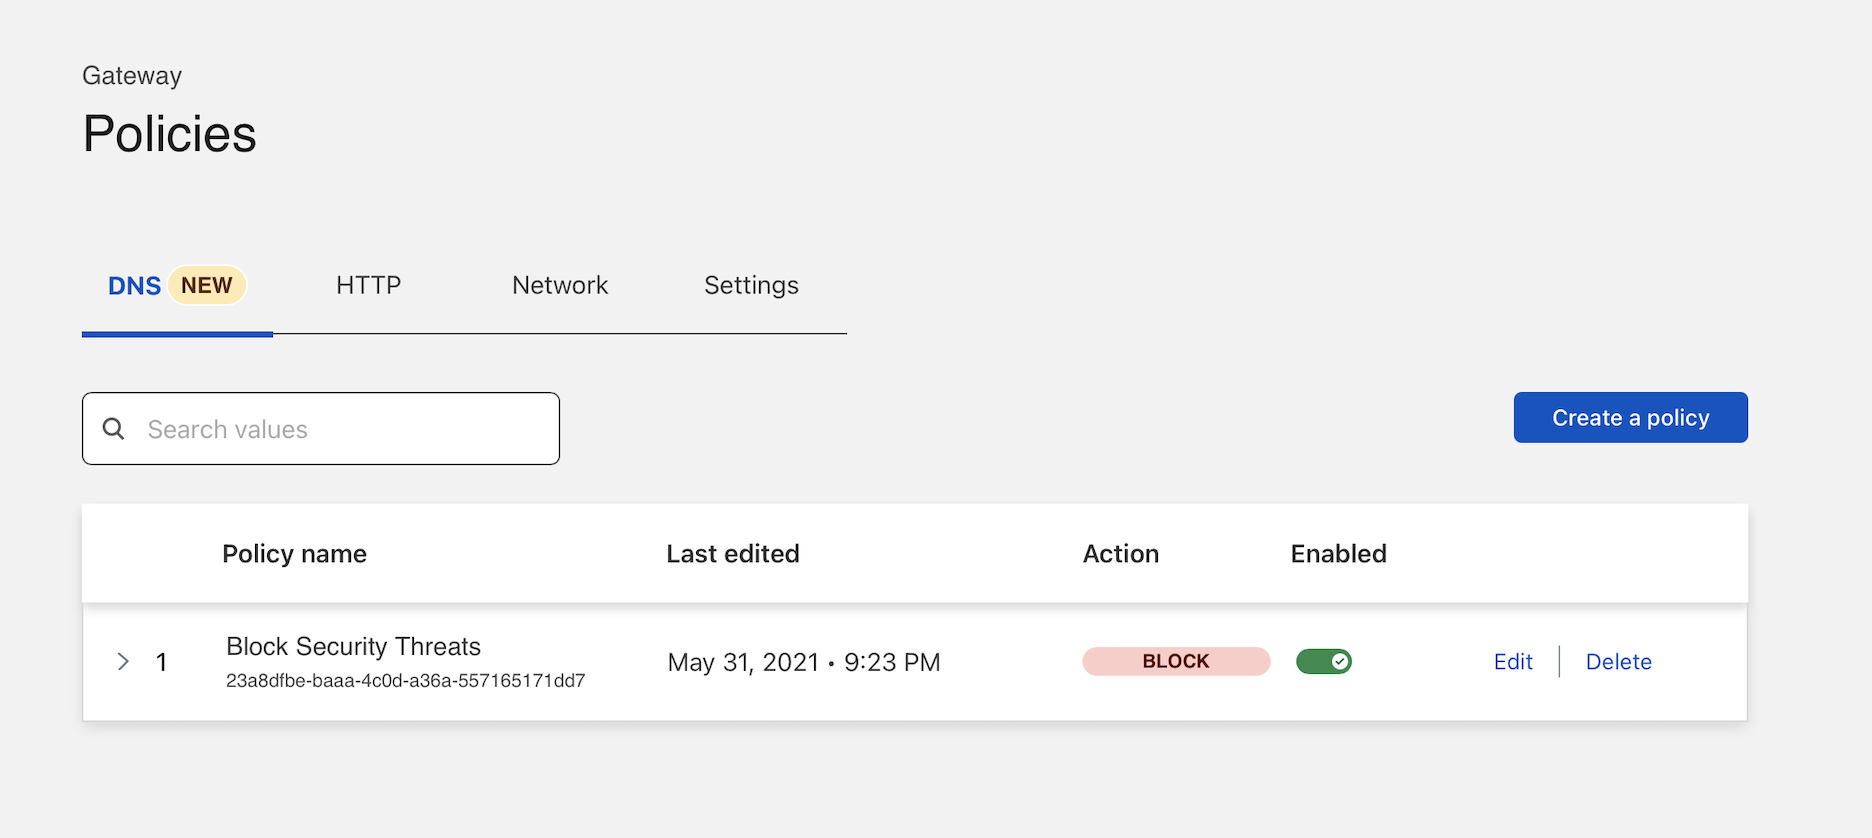
Task: Go to the Network tab
Action: (x=559, y=286)
